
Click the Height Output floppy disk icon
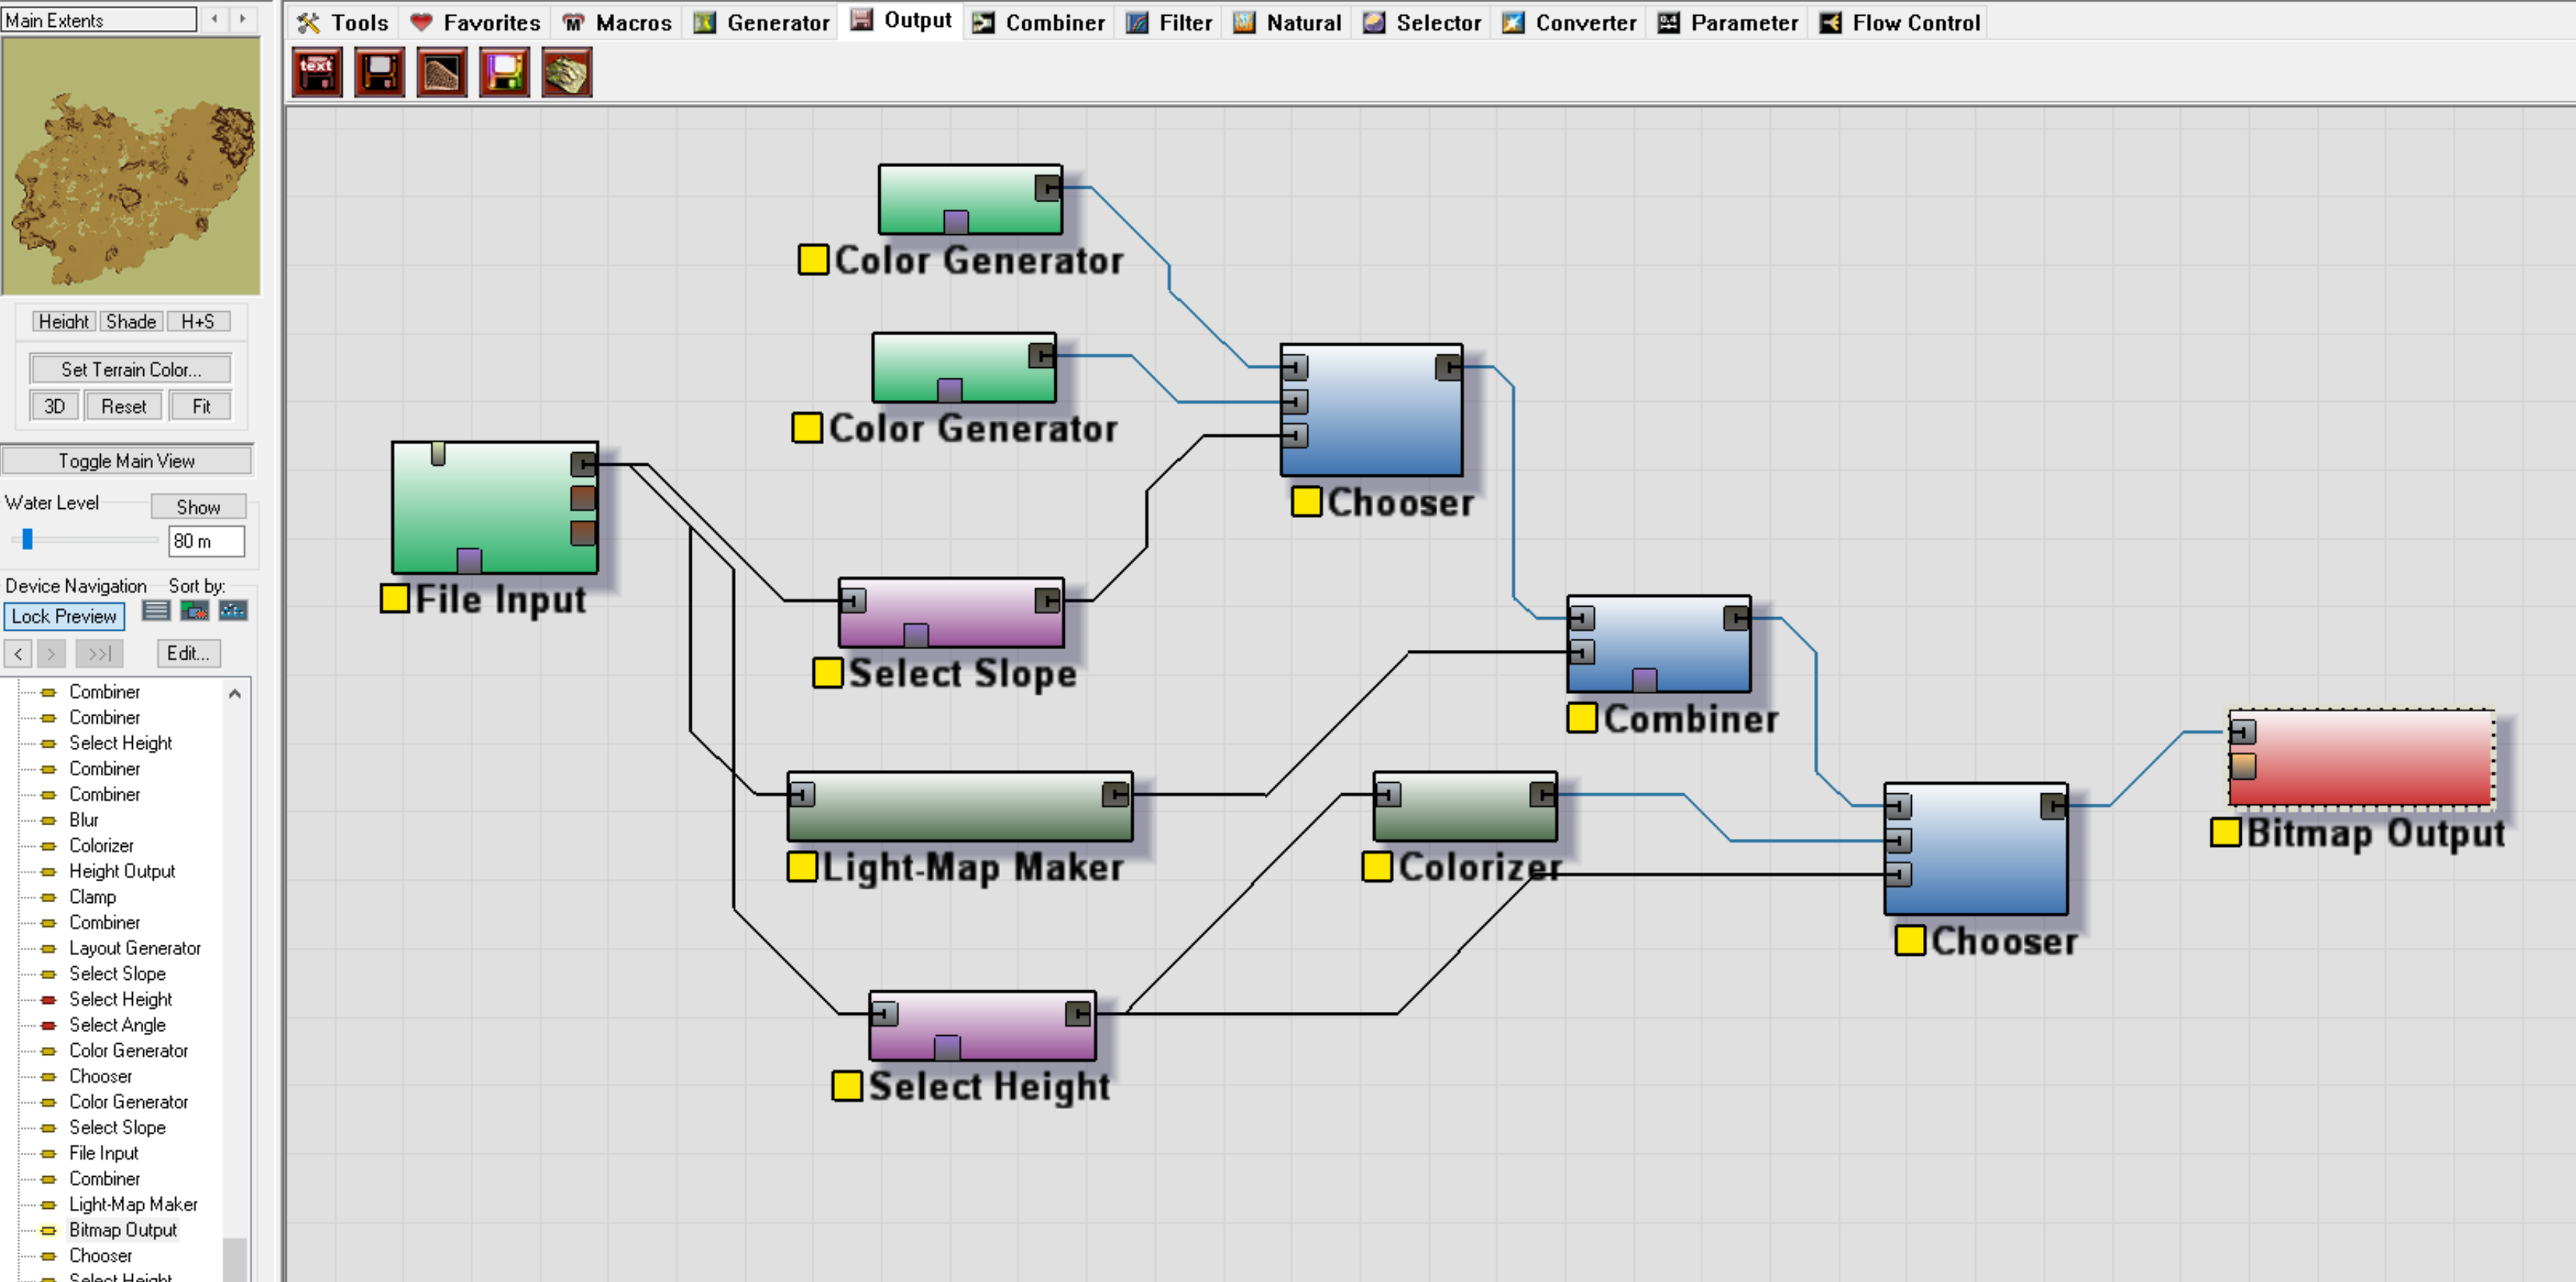pyautogui.click(x=379, y=73)
